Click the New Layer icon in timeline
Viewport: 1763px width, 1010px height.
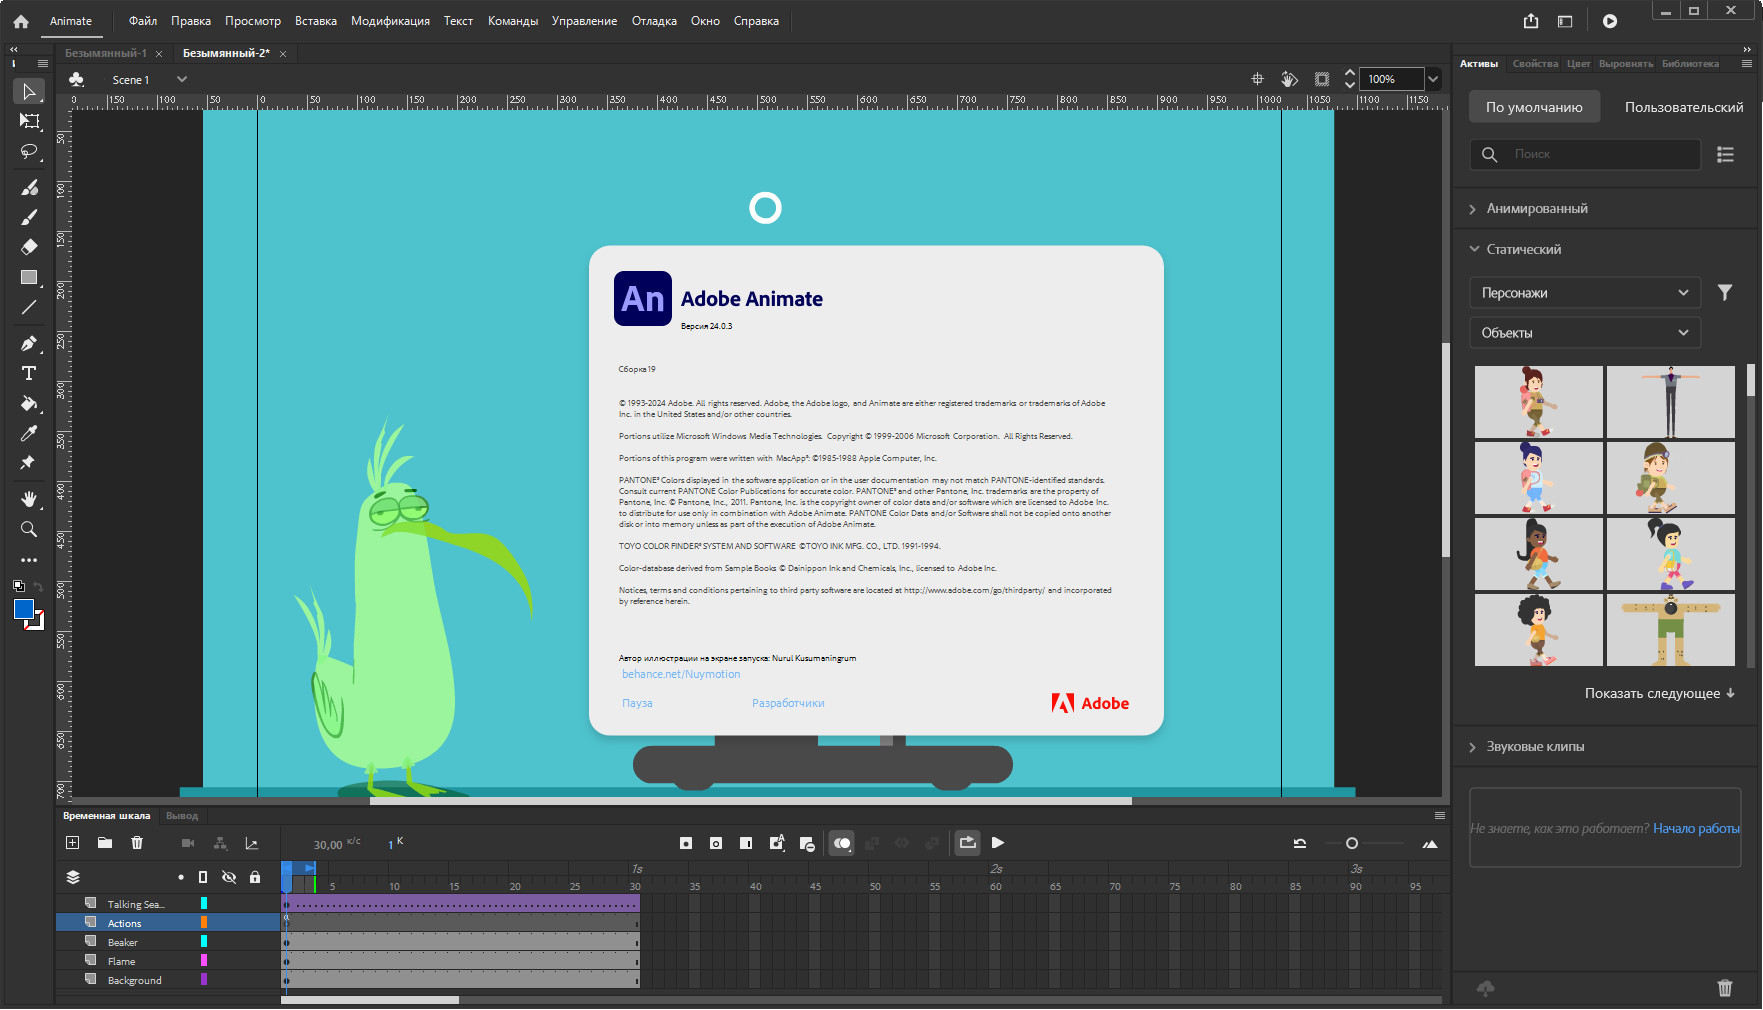[72, 843]
